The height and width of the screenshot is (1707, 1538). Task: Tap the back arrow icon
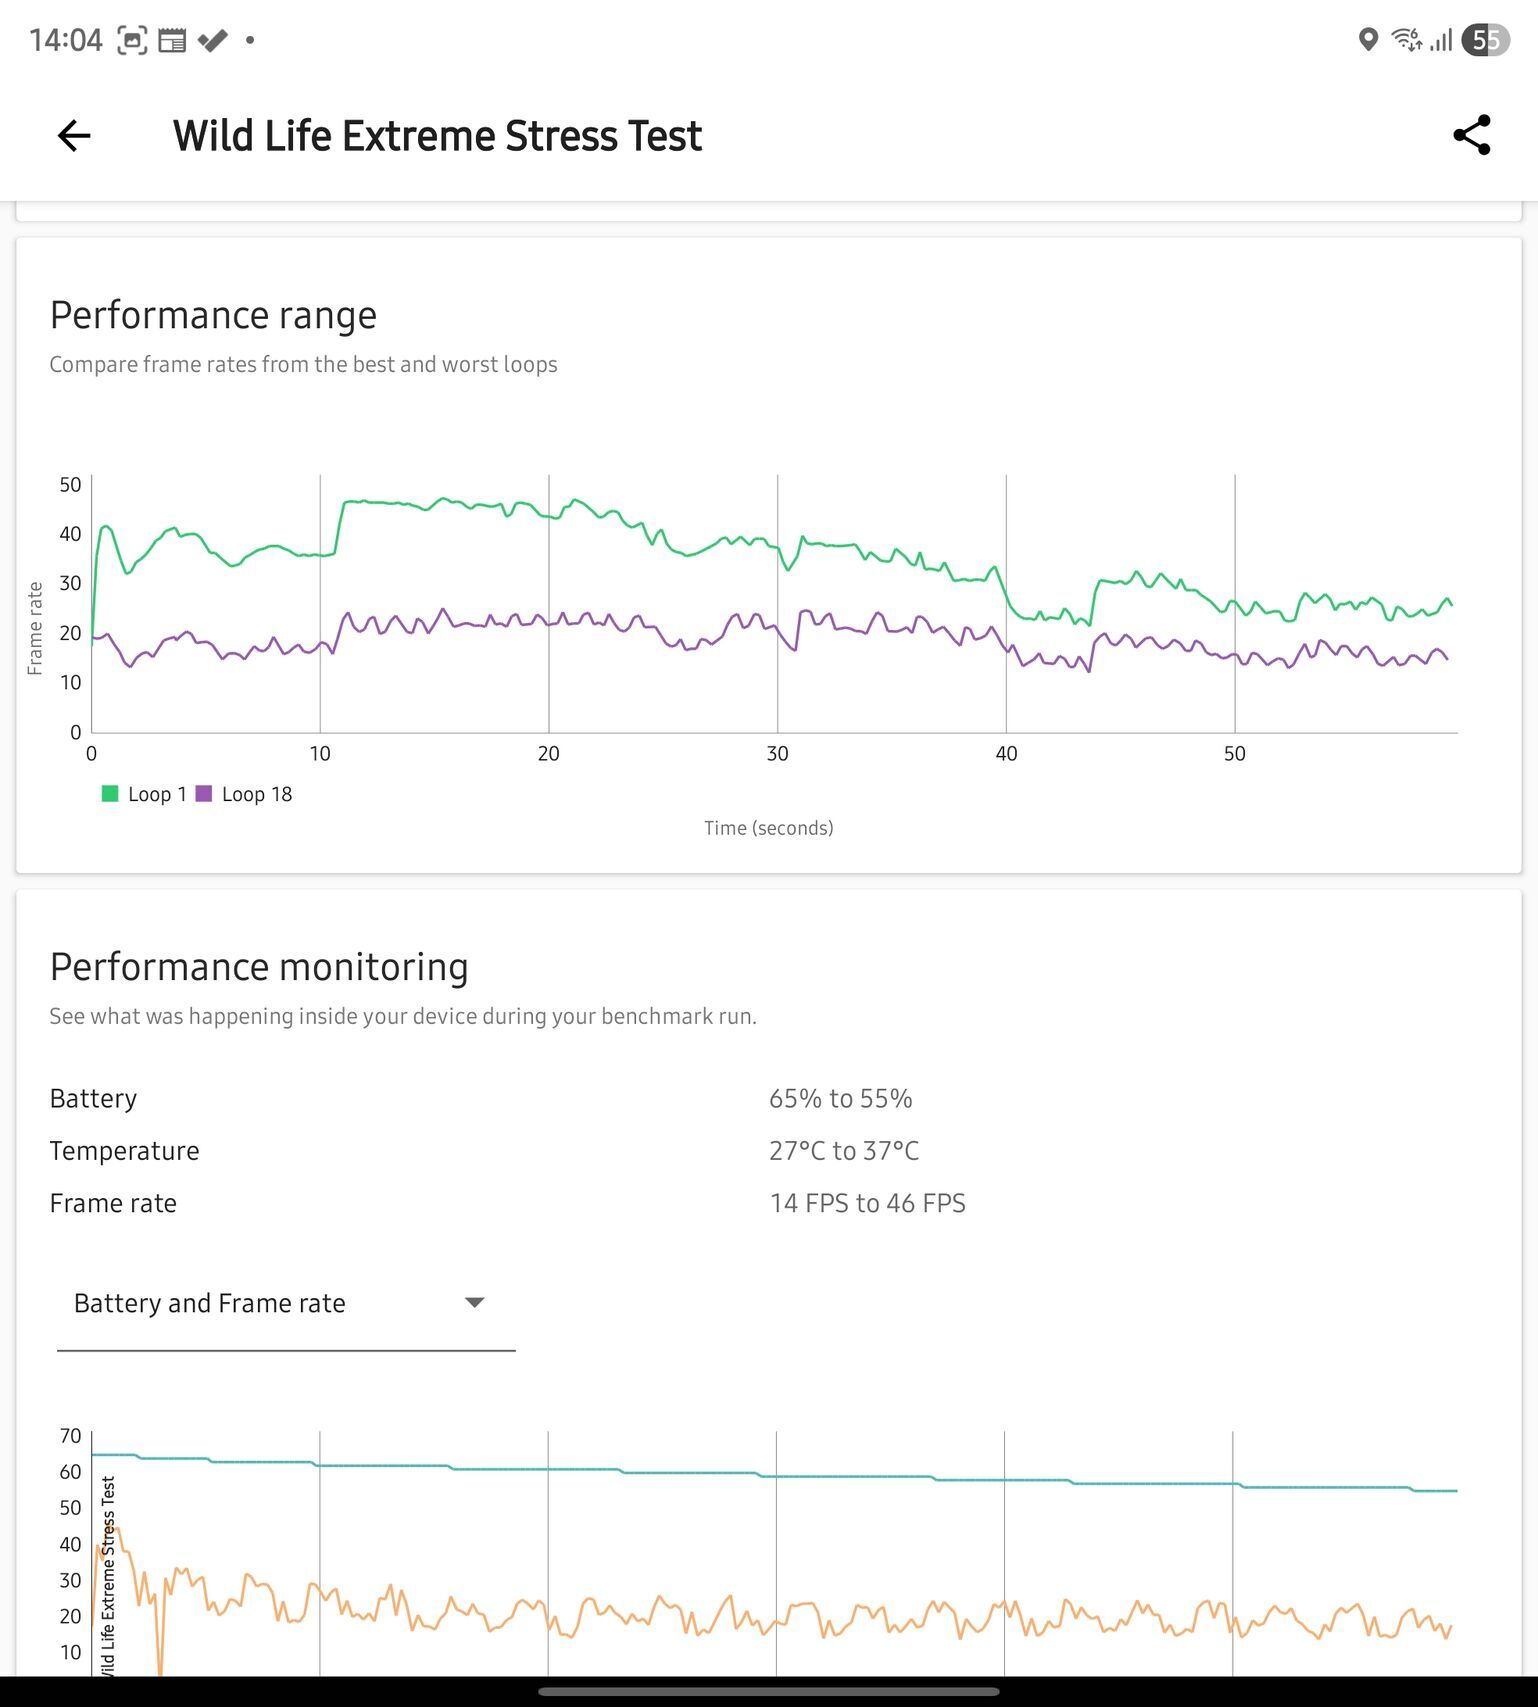[x=74, y=136]
